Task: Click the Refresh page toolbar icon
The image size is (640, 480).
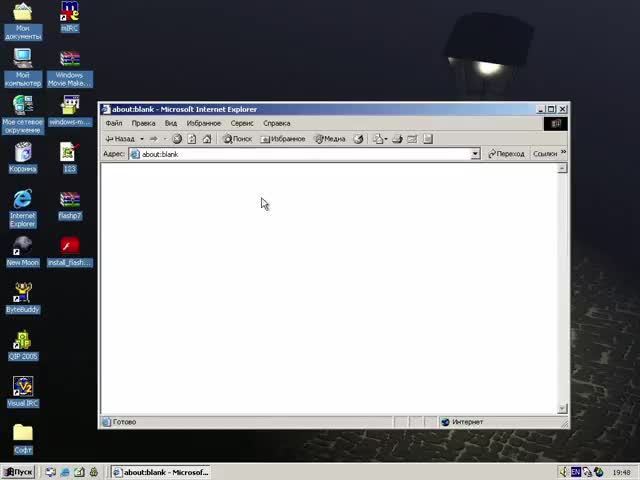Action: tap(192, 139)
